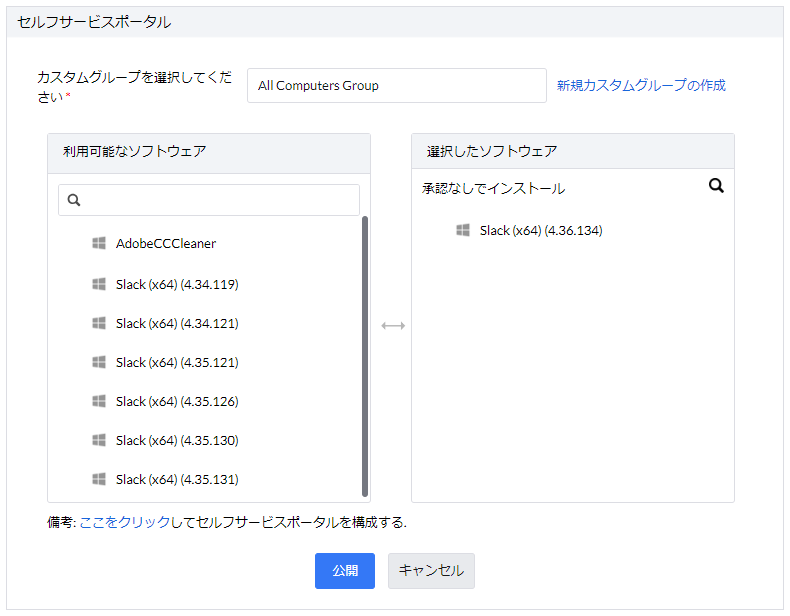Open the All Computers Group custom group dropdown
Image resolution: width=790 pixels, height=616 pixels.
(x=396, y=86)
